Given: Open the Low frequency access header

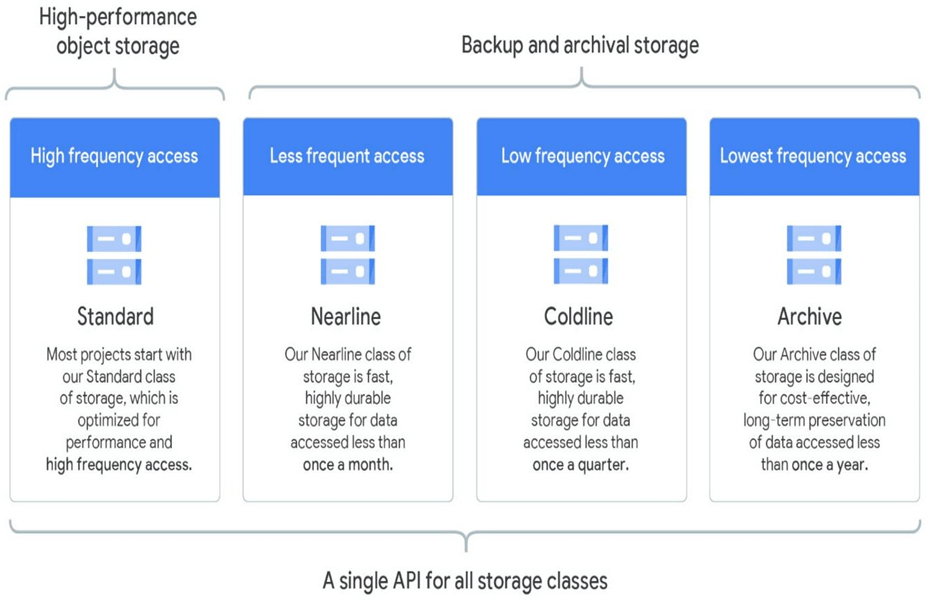Looking at the screenshot, I should tap(582, 156).
